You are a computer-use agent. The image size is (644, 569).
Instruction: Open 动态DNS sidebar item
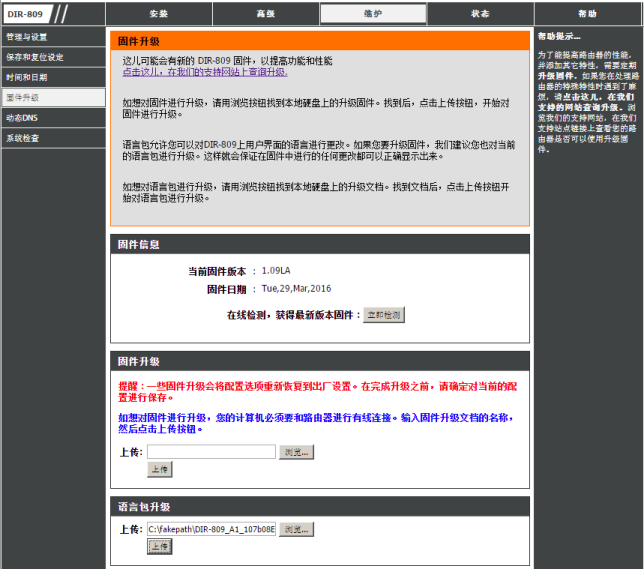point(53,118)
